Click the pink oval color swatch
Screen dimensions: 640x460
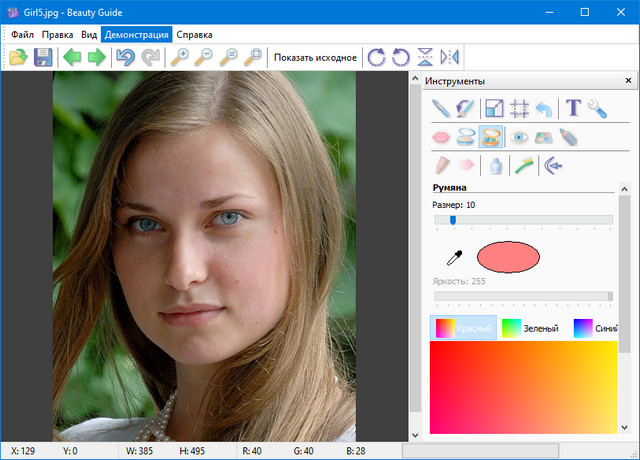[x=508, y=257]
